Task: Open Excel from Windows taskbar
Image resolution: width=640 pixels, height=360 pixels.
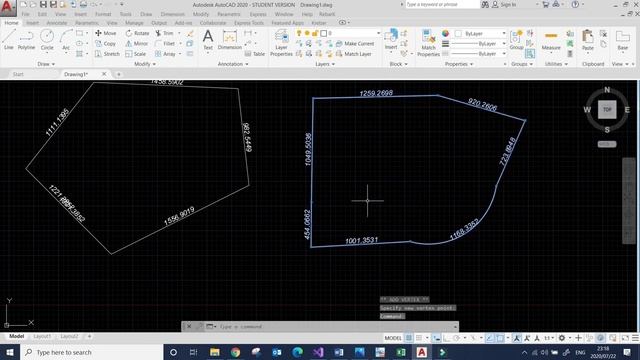Action: pyautogui.click(x=401, y=352)
